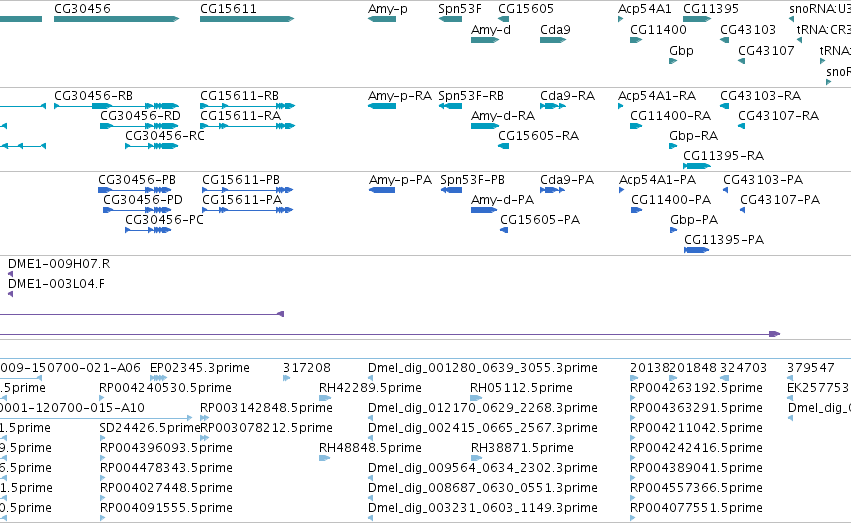Click the DME1-003L04.F clone label
Screen dimensions: 851x523
tap(56, 284)
